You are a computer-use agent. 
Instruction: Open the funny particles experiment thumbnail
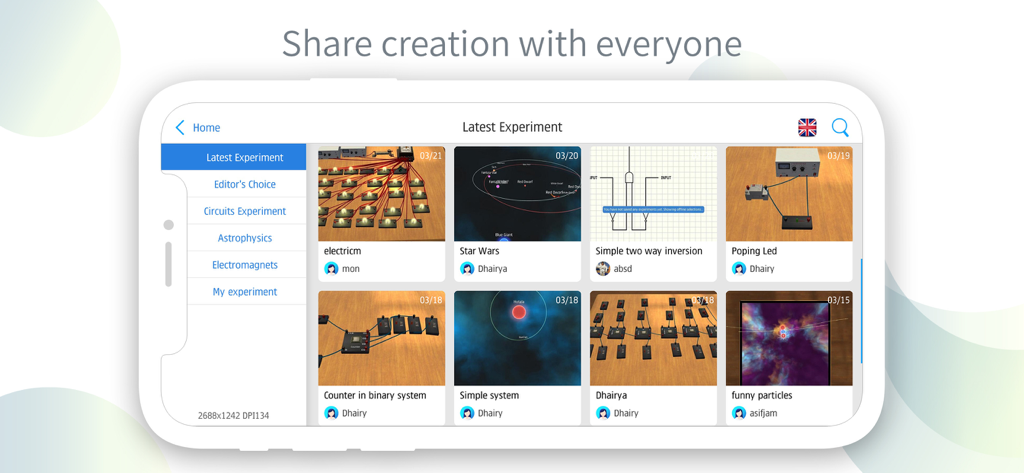tap(789, 338)
